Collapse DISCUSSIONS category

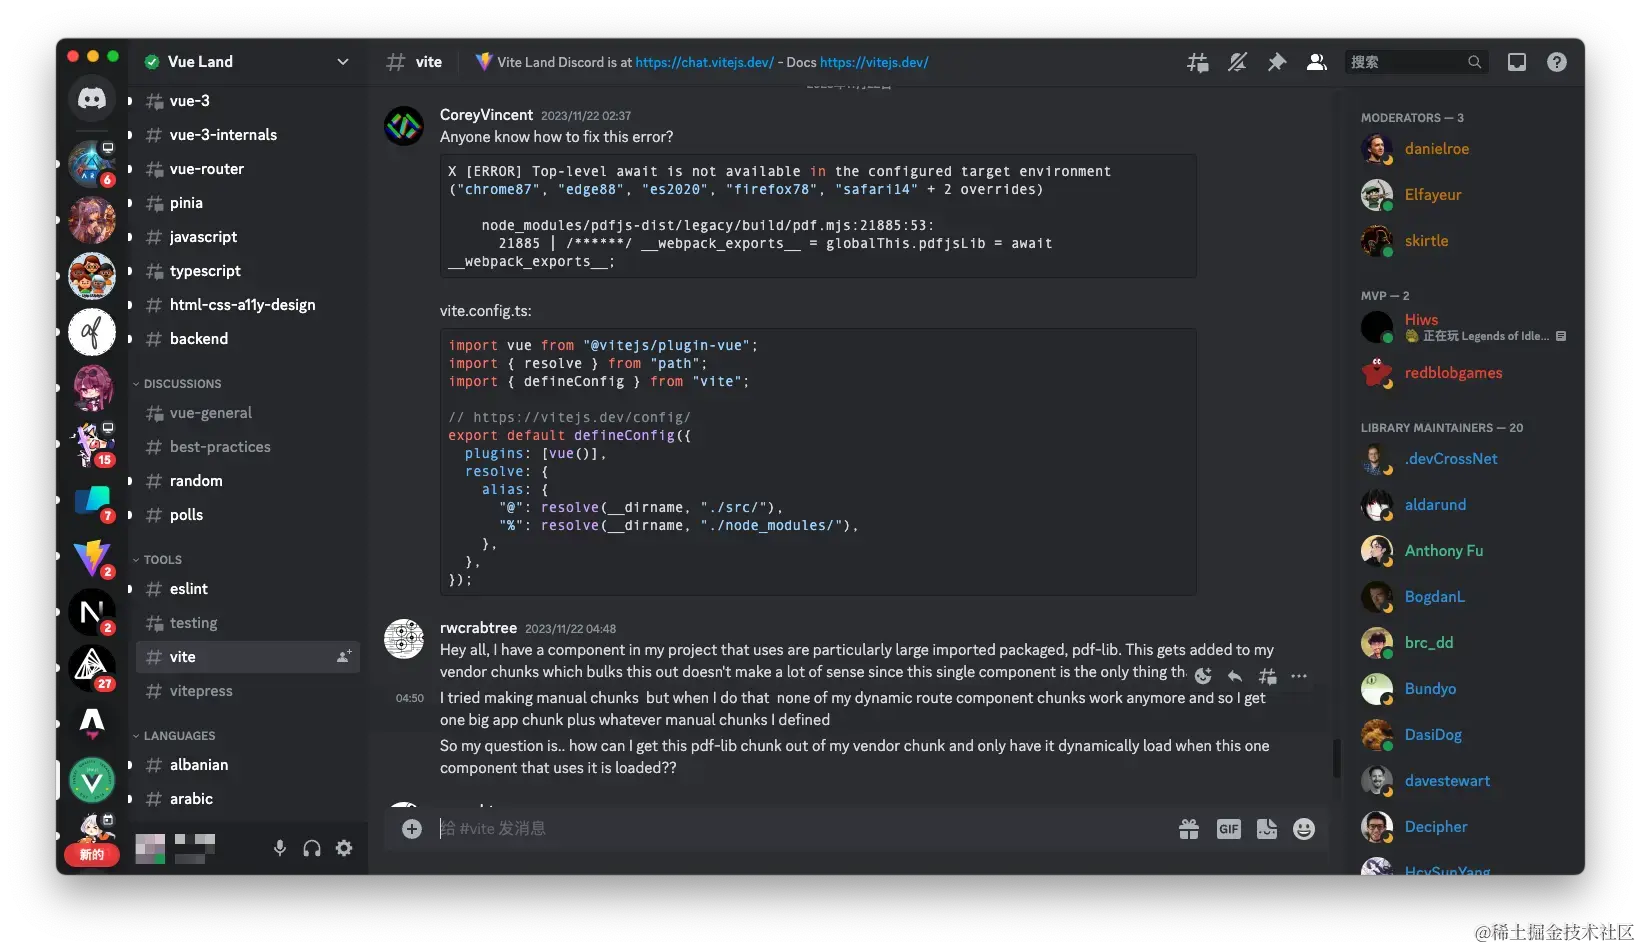177,384
